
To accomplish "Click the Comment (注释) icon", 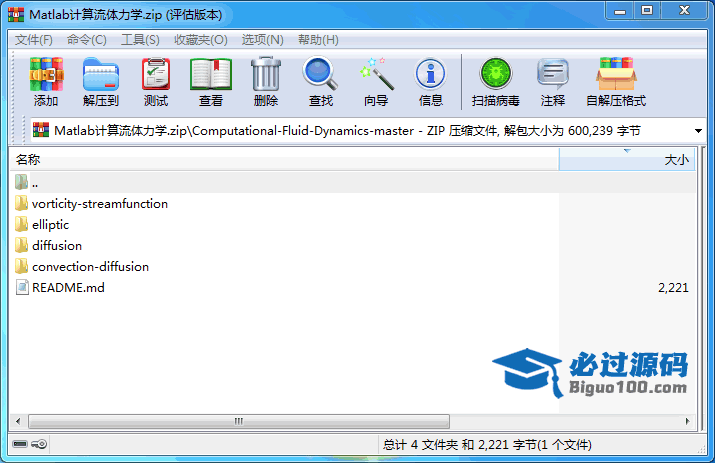I will [553, 81].
